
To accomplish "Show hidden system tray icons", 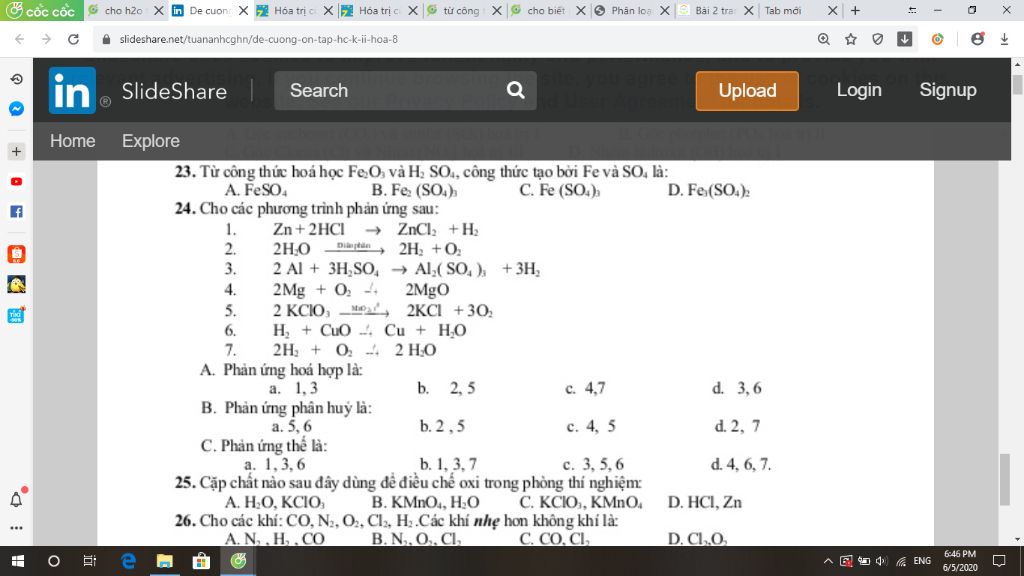I will pyautogui.click(x=827, y=561).
